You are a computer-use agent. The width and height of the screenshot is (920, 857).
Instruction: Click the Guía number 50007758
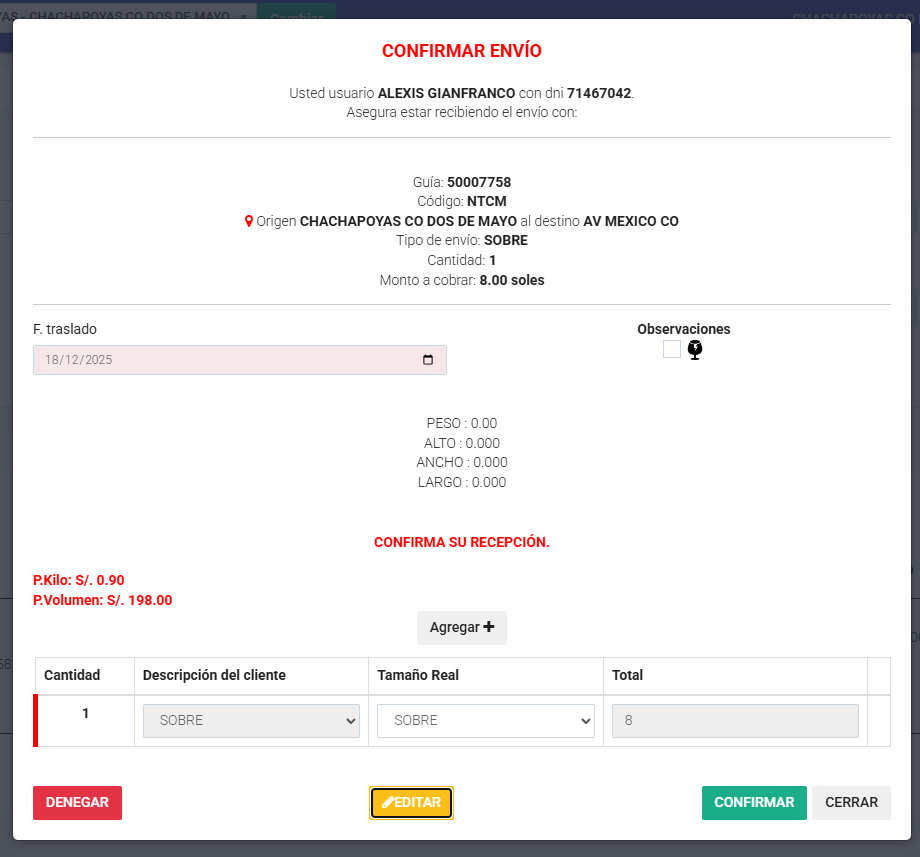479,182
